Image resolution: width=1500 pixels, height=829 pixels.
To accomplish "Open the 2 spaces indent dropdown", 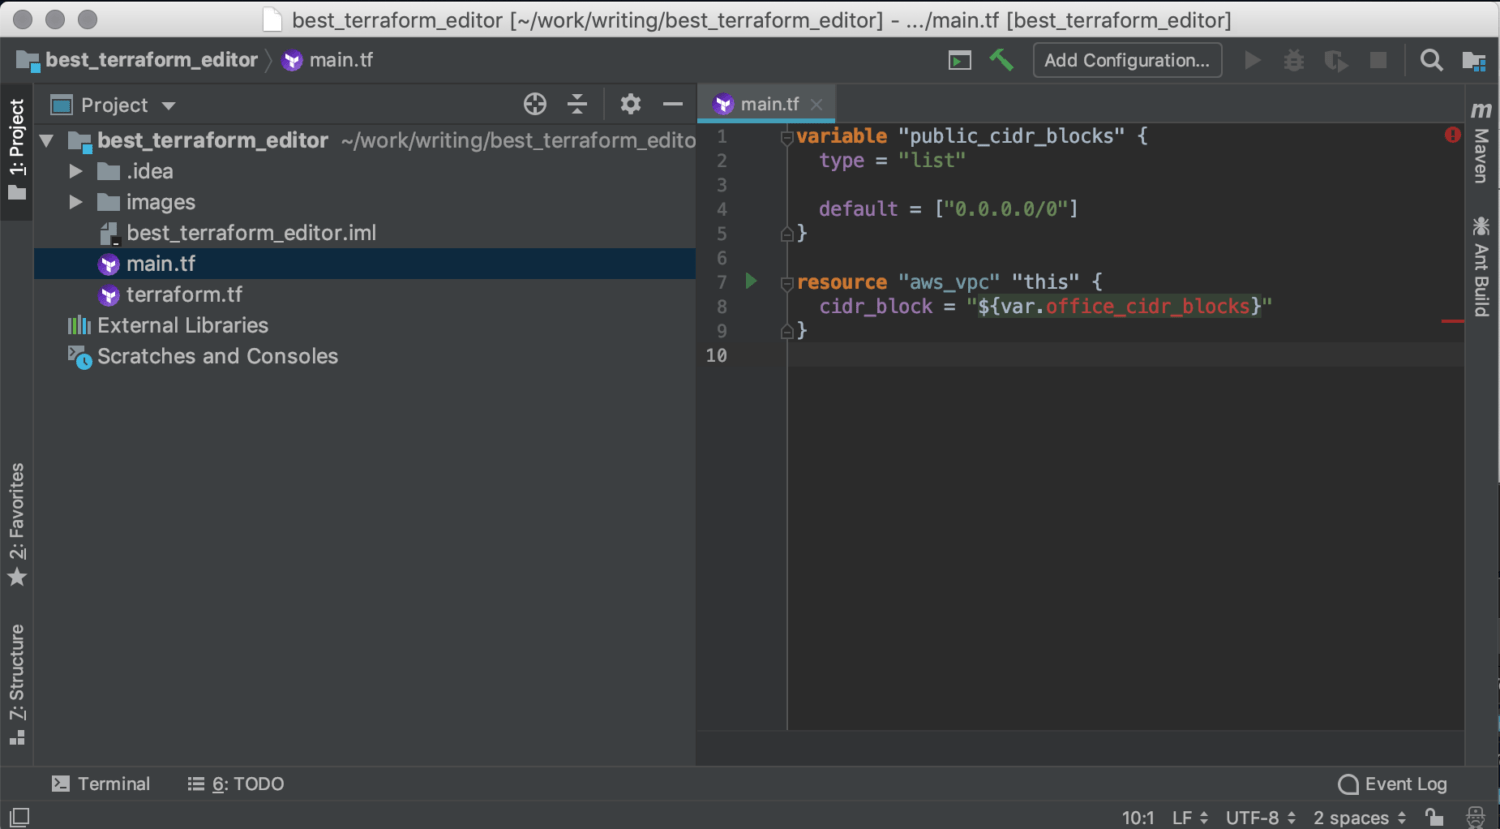I will tap(1359, 817).
